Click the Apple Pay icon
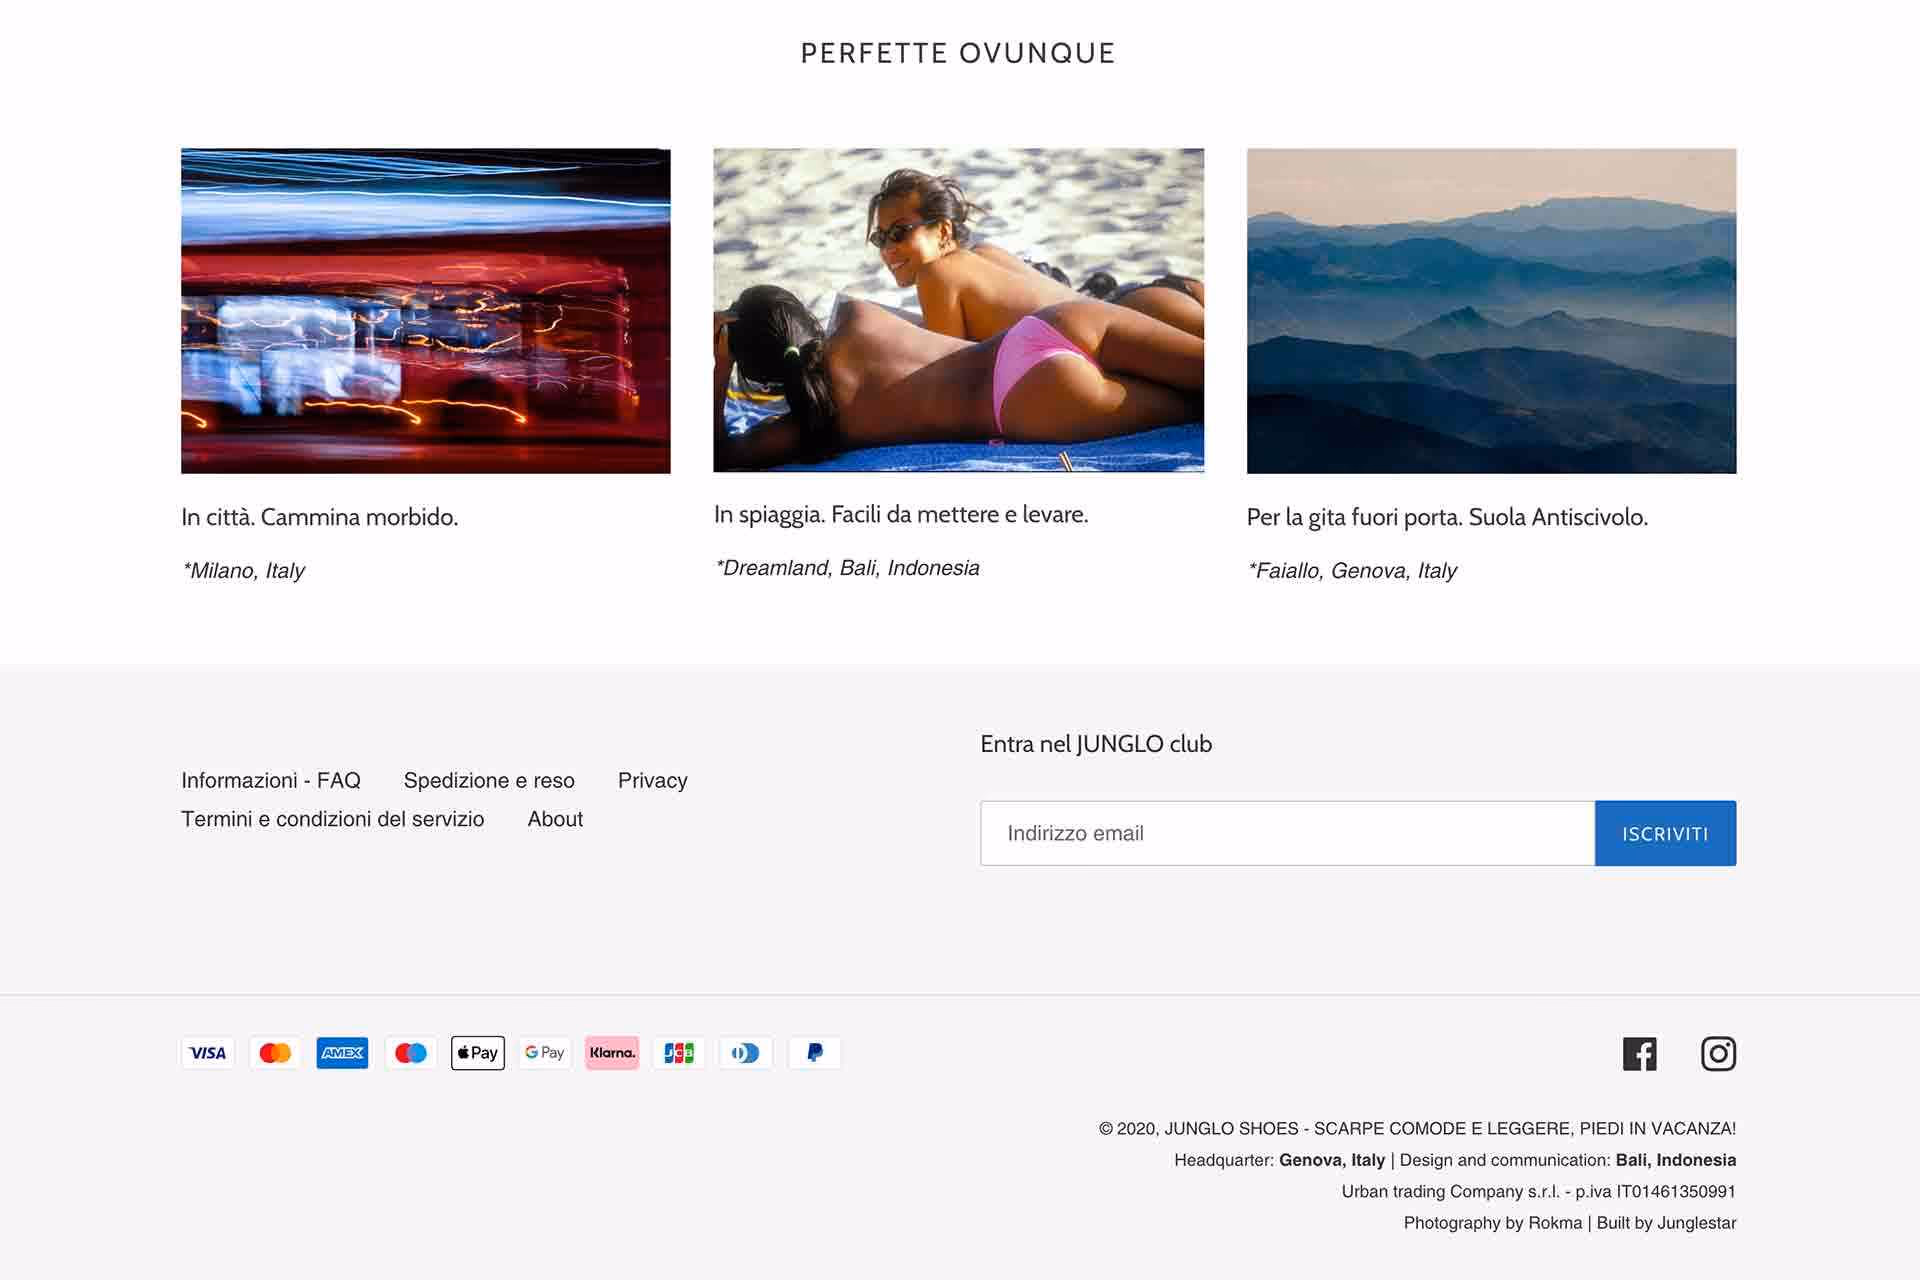1920x1280 pixels. pyautogui.click(x=478, y=1053)
